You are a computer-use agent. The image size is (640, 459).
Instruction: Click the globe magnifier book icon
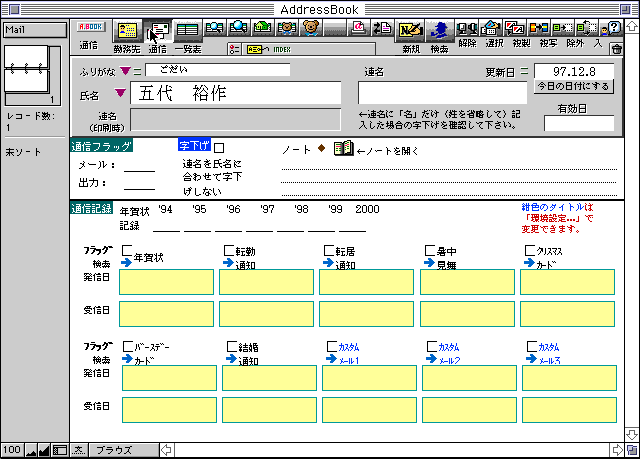pyautogui.click(x=238, y=28)
